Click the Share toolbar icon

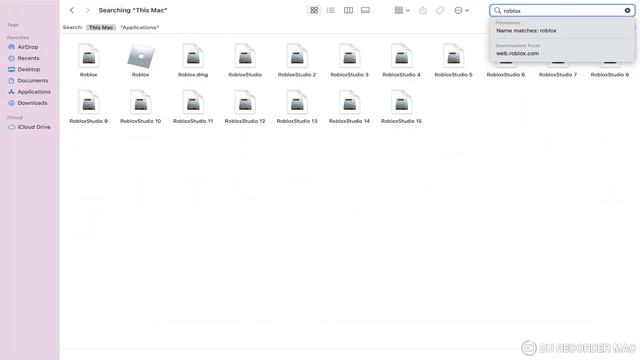tap(423, 10)
